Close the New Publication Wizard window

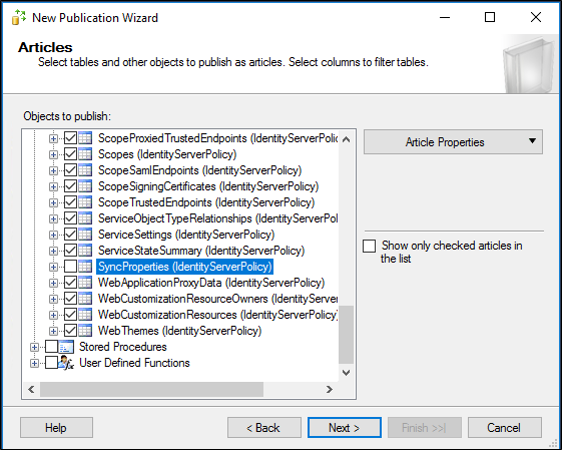point(536,17)
